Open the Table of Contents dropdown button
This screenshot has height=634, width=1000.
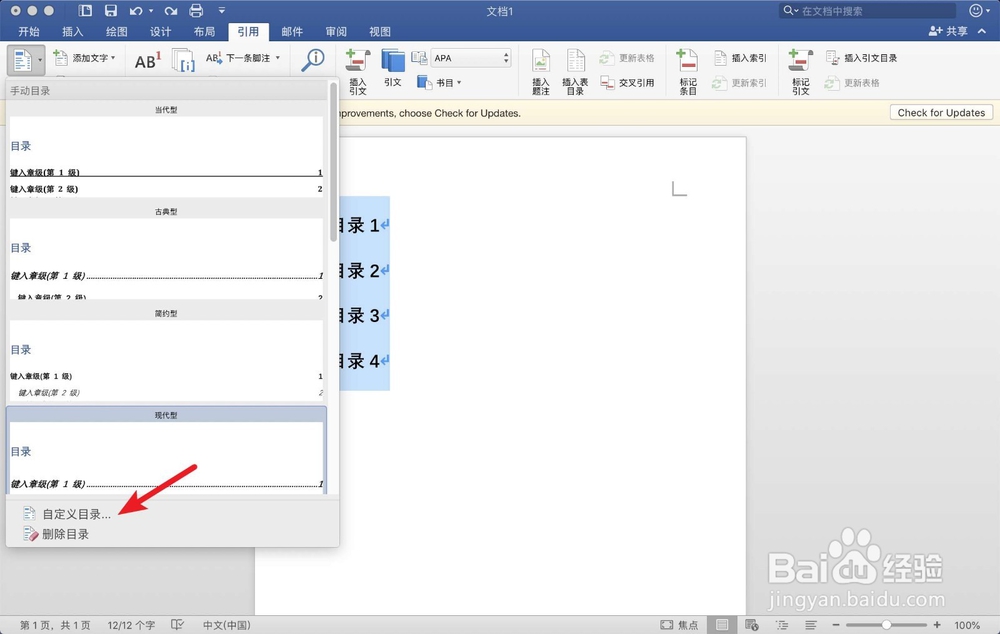click(26, 60)
